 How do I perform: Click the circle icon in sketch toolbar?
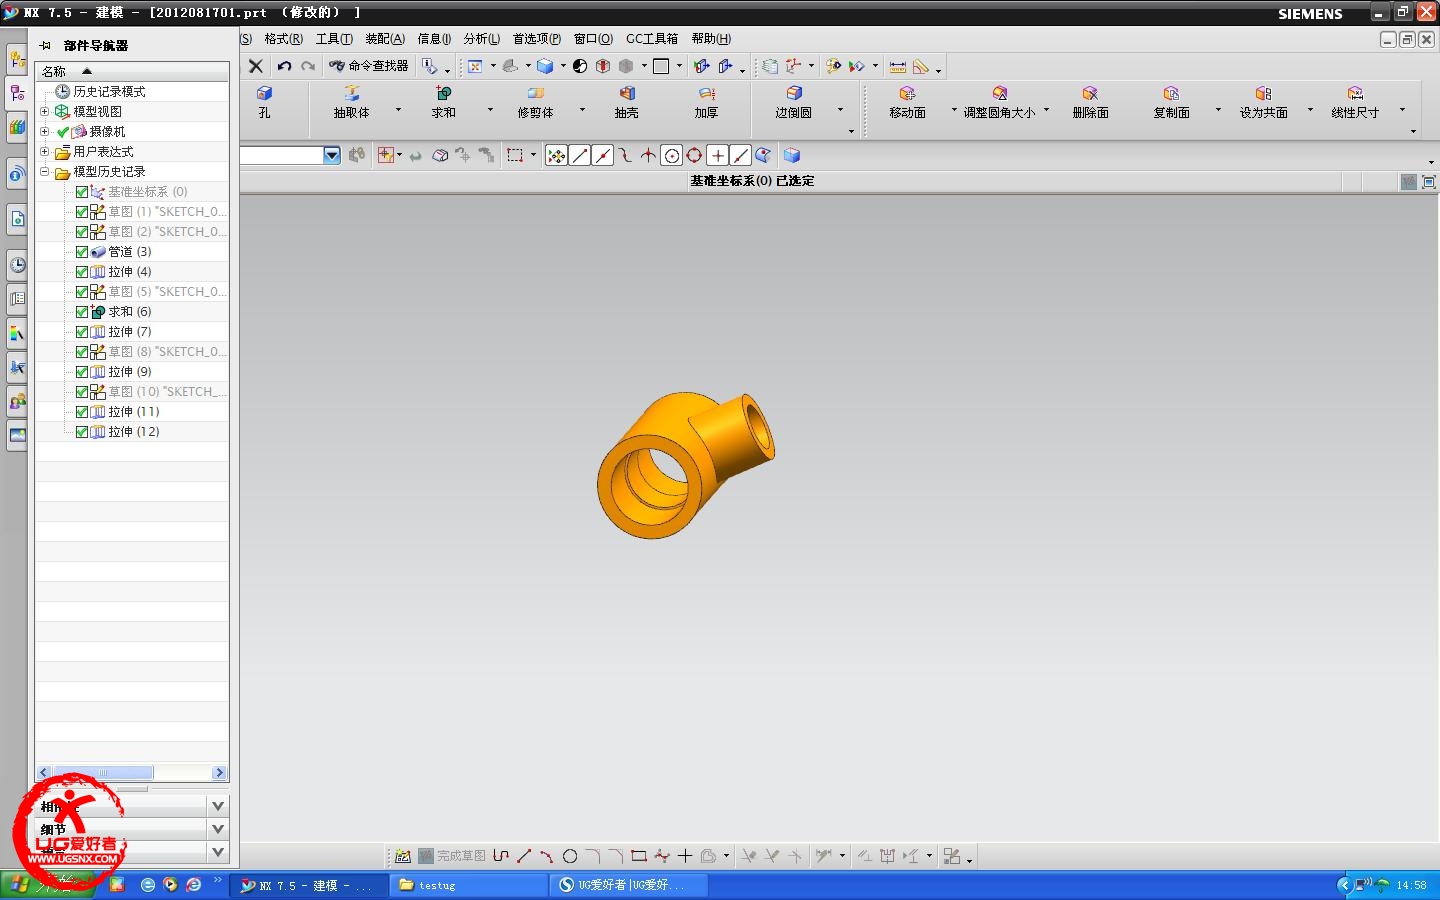pyautogui.click(x=570, y=856)
